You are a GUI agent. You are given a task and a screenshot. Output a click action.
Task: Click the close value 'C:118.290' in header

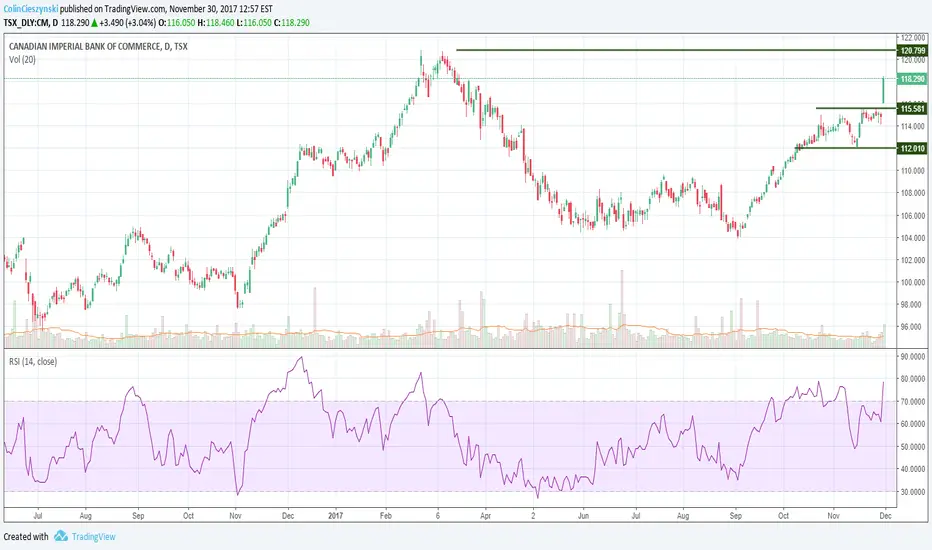coord(291,23)
